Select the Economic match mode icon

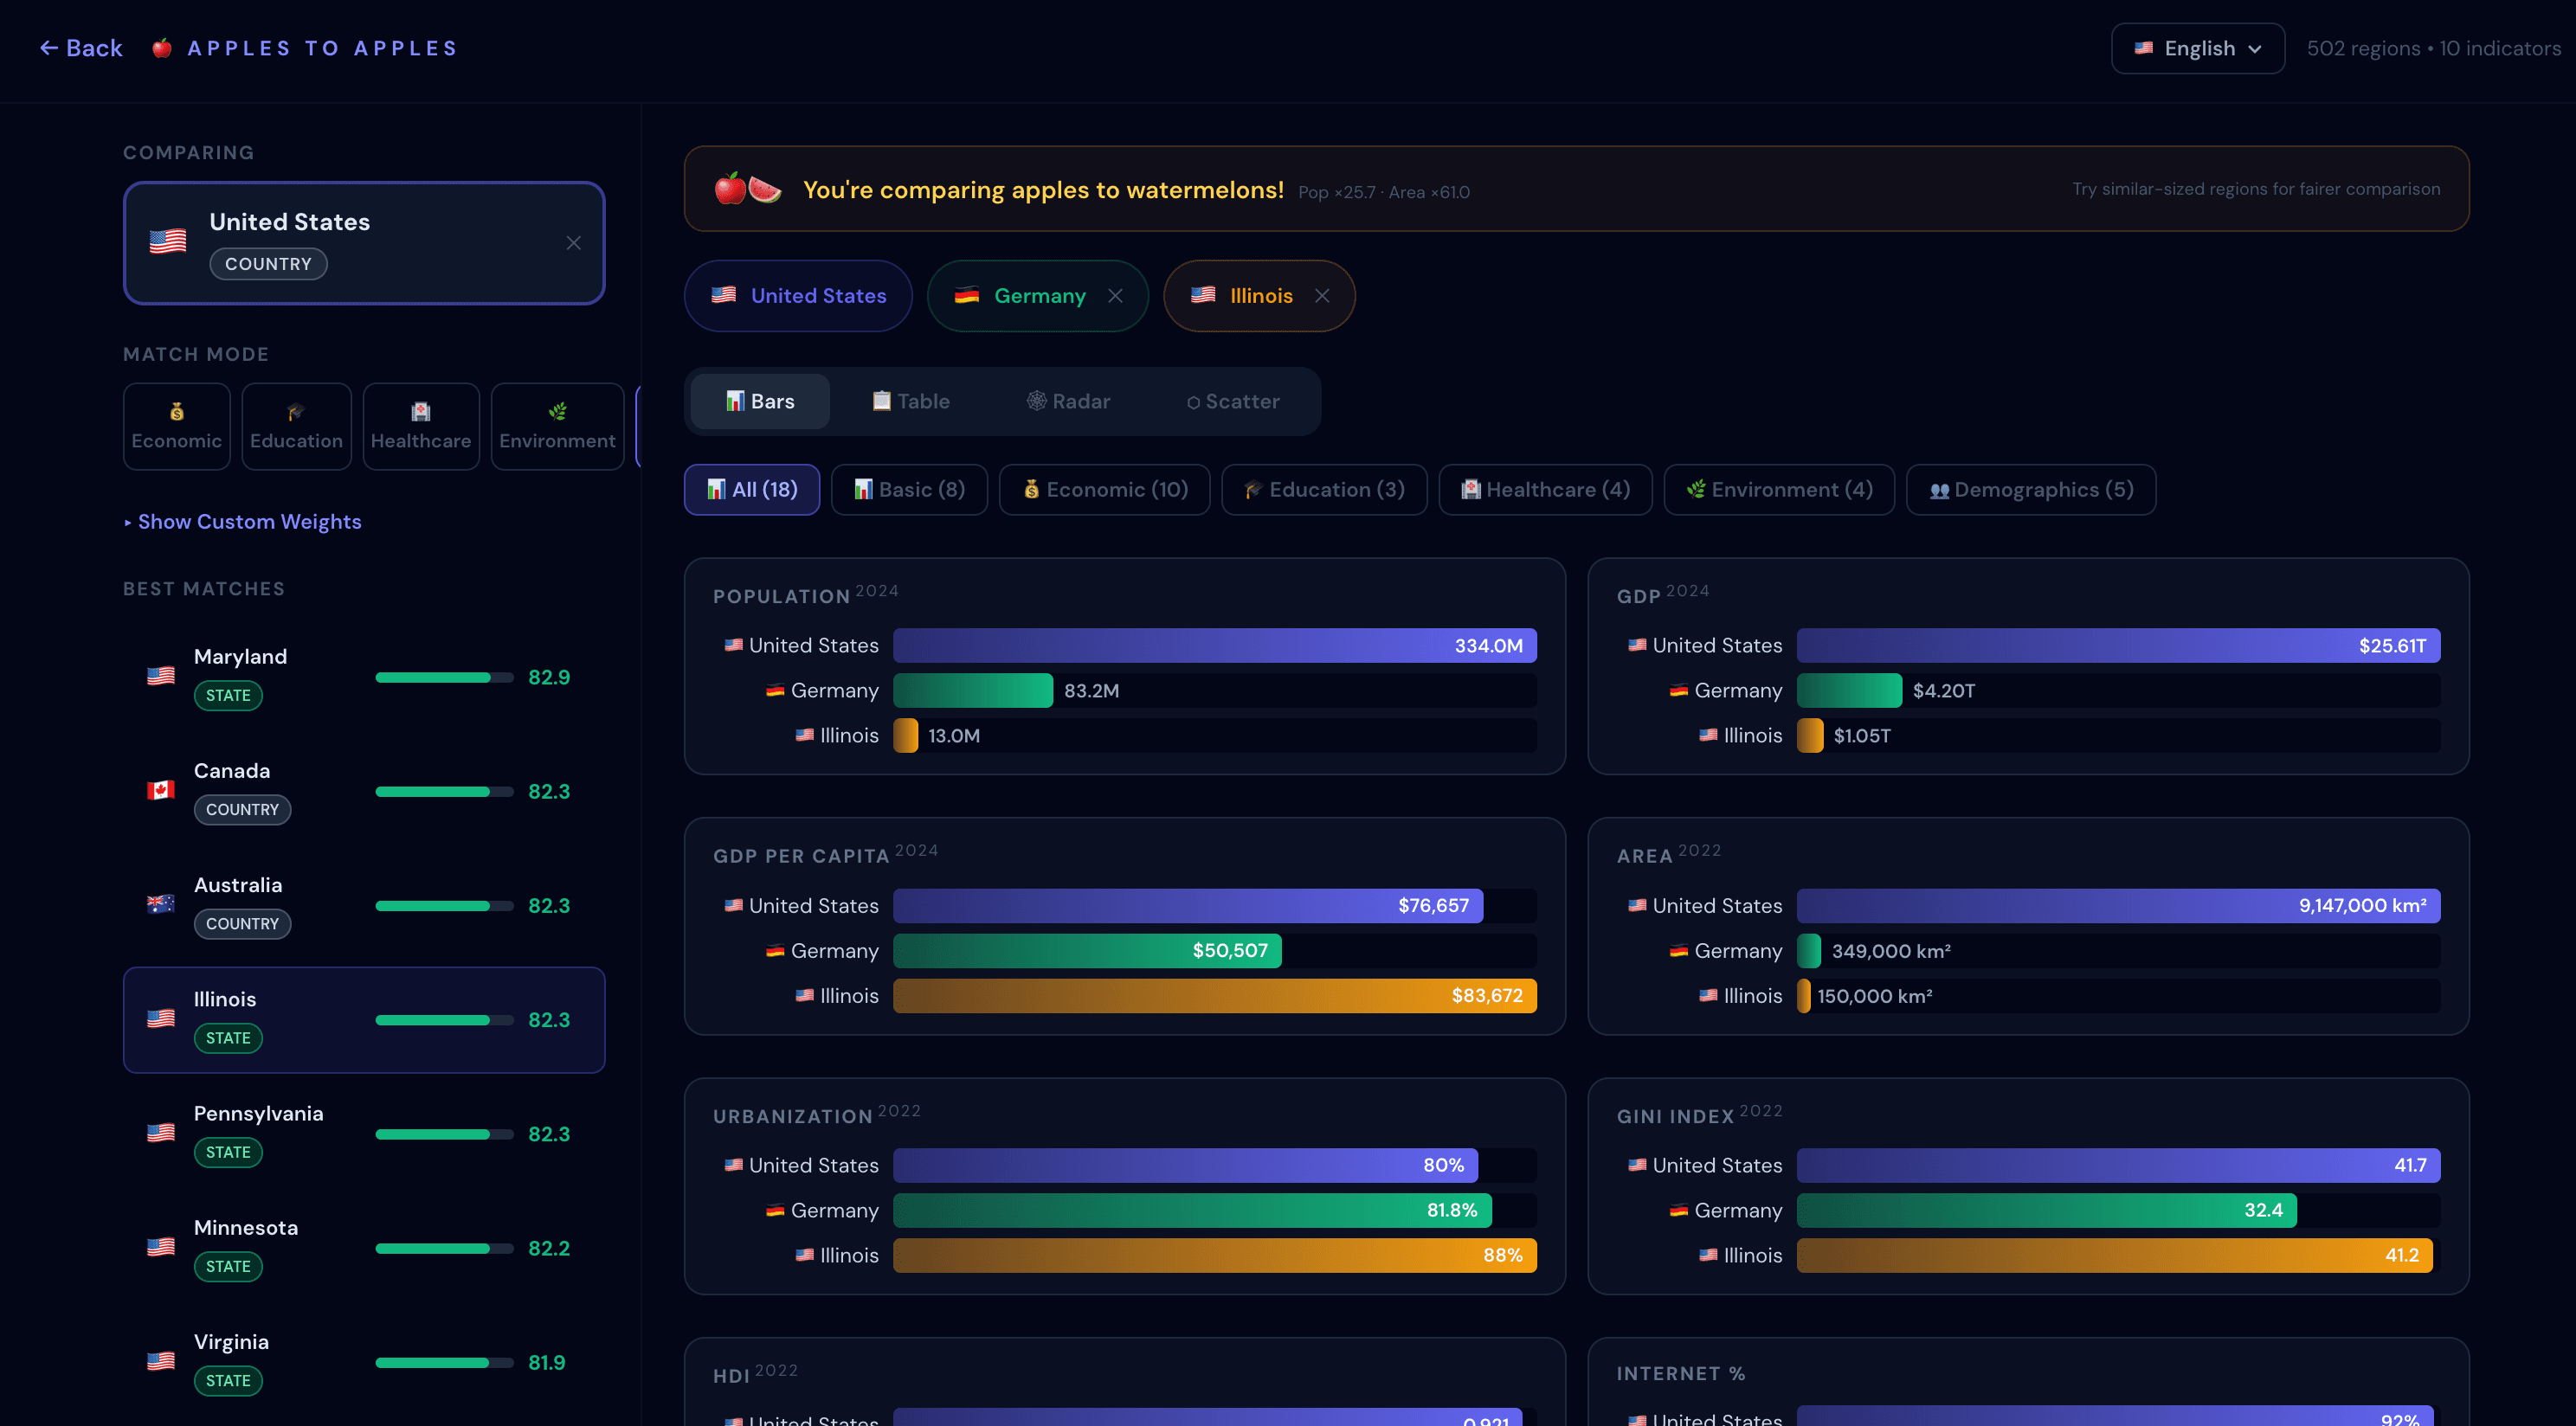coord(177,412)
